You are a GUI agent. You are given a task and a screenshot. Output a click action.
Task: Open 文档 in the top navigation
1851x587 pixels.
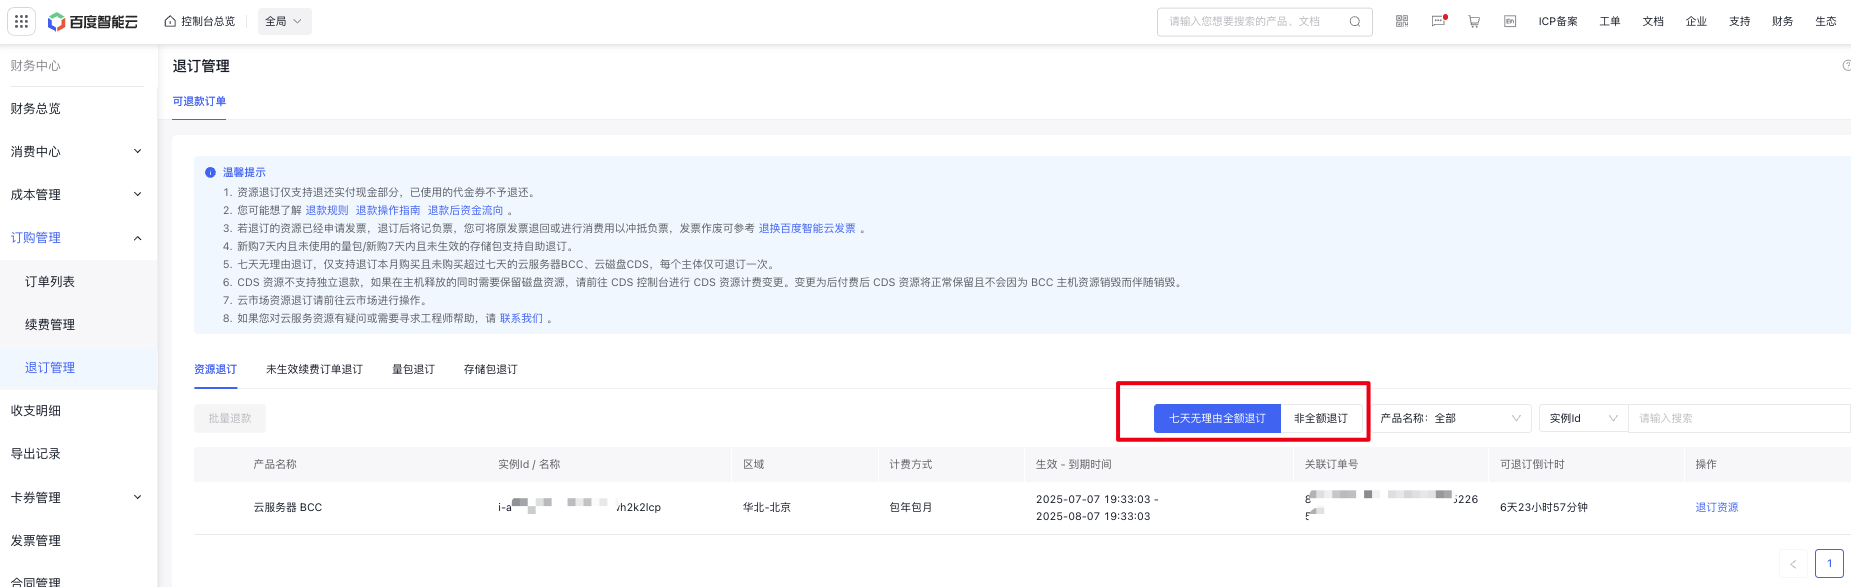(x=1653, y=21)
